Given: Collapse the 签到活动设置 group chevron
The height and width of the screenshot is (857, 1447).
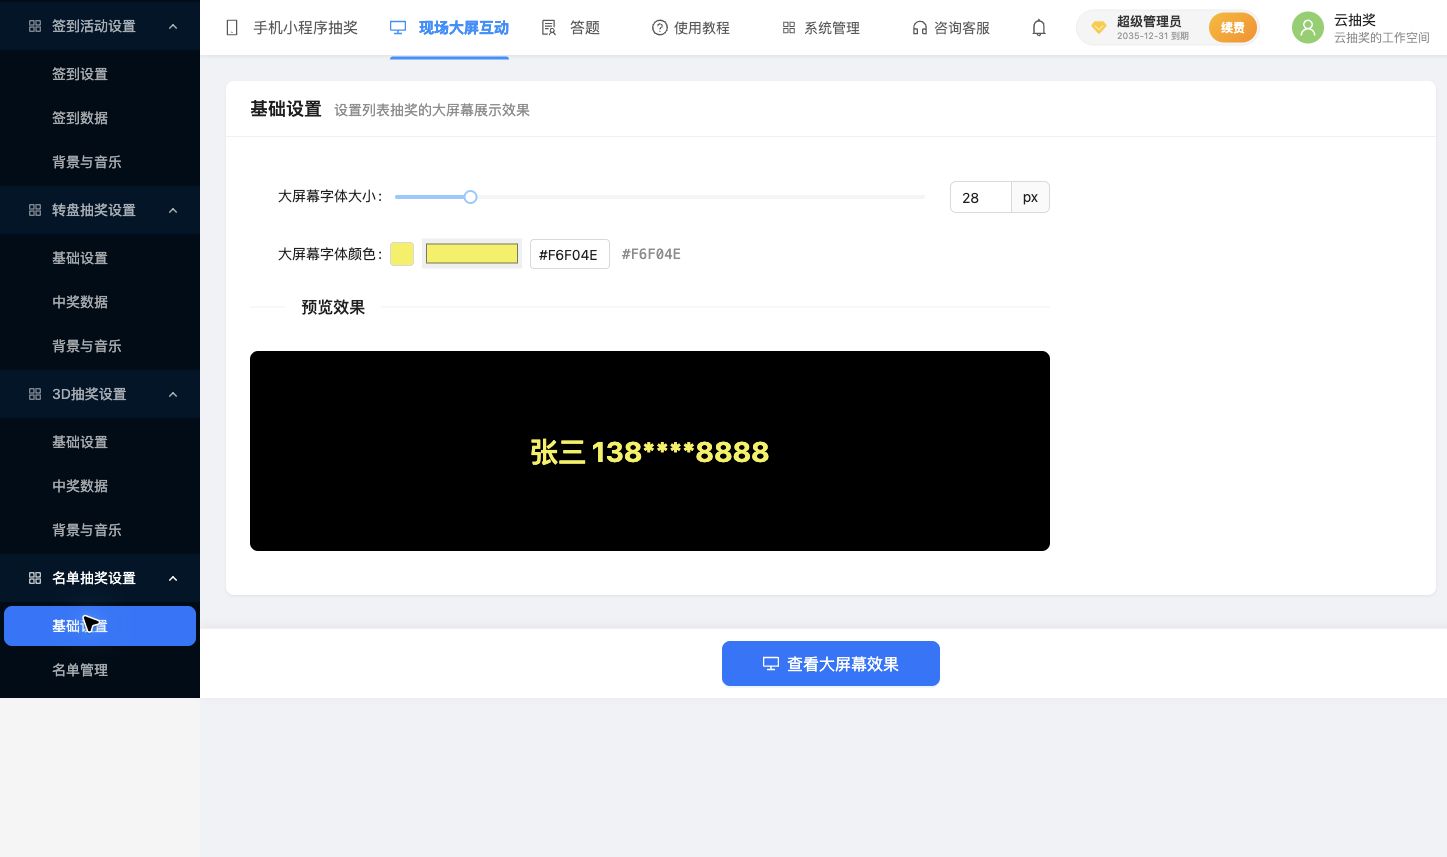Looking at the screenshot, I should click(x=173, y=26).
